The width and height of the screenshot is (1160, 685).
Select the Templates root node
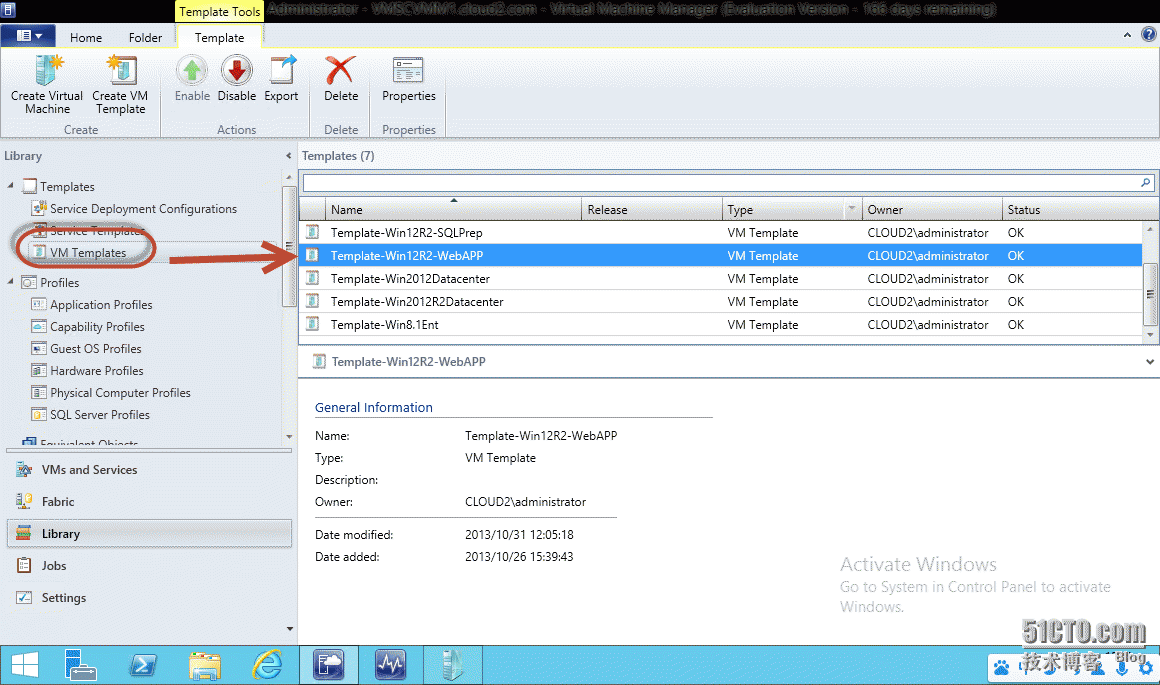click(x=67, y=186)
